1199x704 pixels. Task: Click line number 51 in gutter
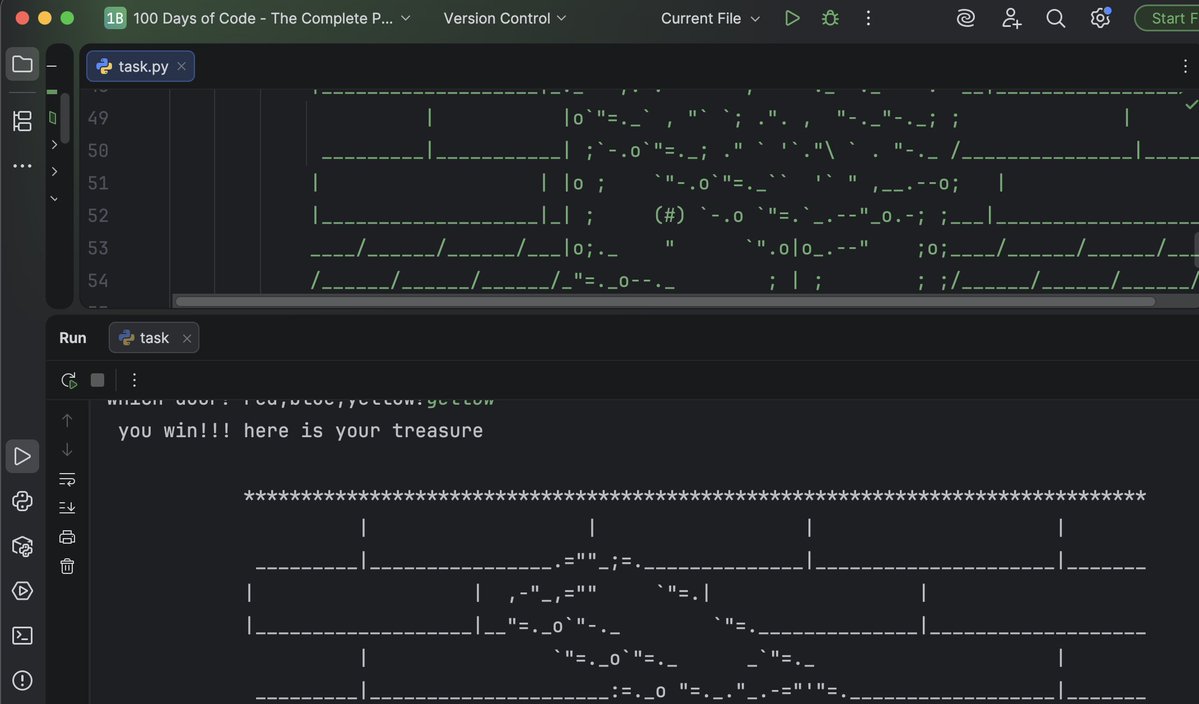(x=98, y=183)
